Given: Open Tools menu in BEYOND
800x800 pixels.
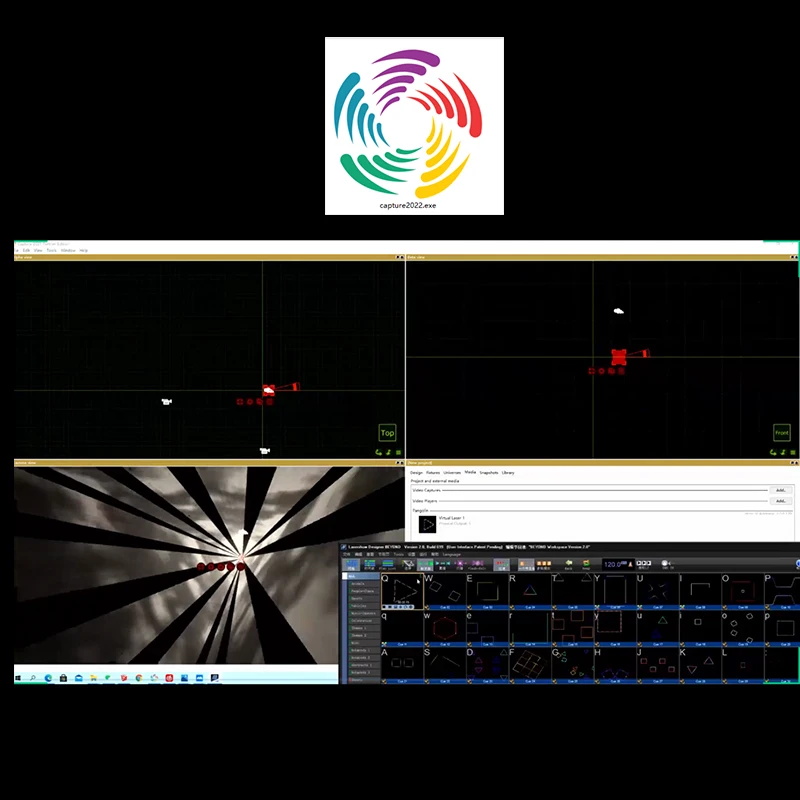Looking at the screenshot, I should (x=398, y=554).
